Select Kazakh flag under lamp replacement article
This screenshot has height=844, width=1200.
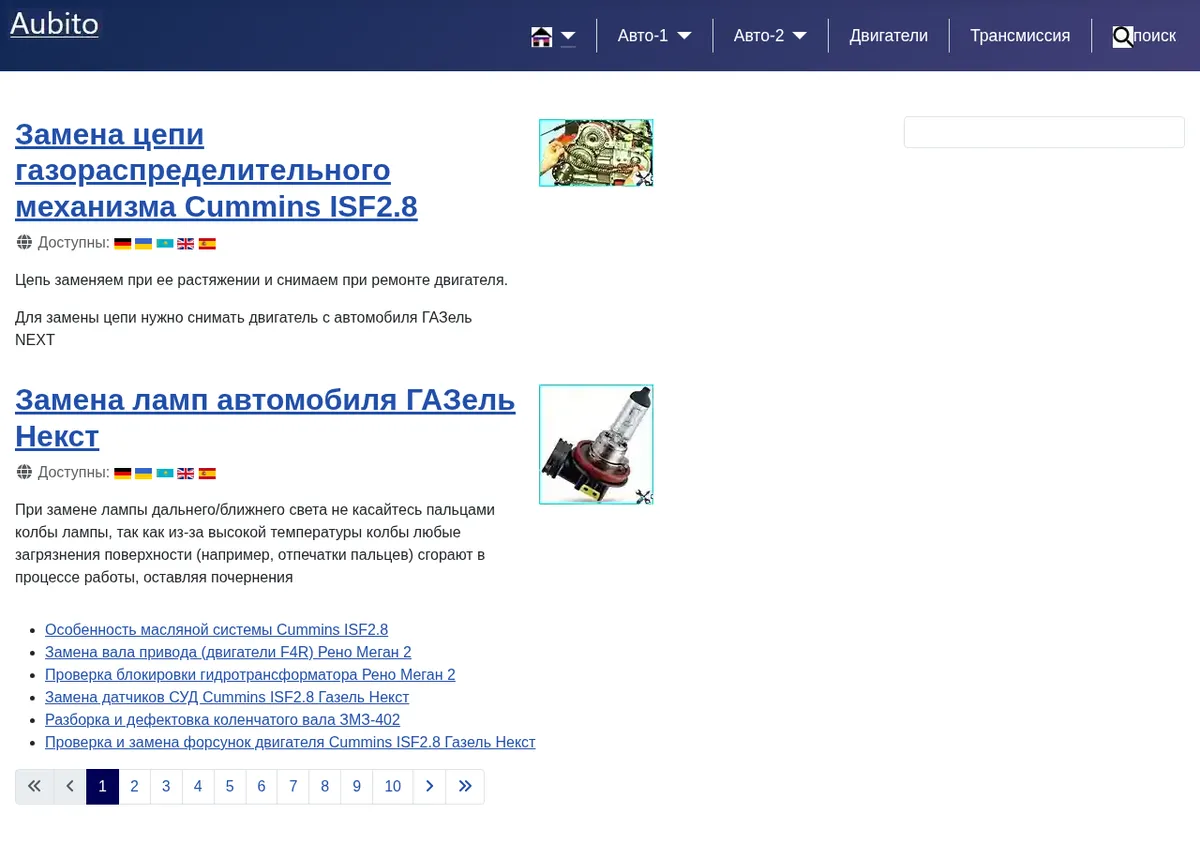[165, 473]
